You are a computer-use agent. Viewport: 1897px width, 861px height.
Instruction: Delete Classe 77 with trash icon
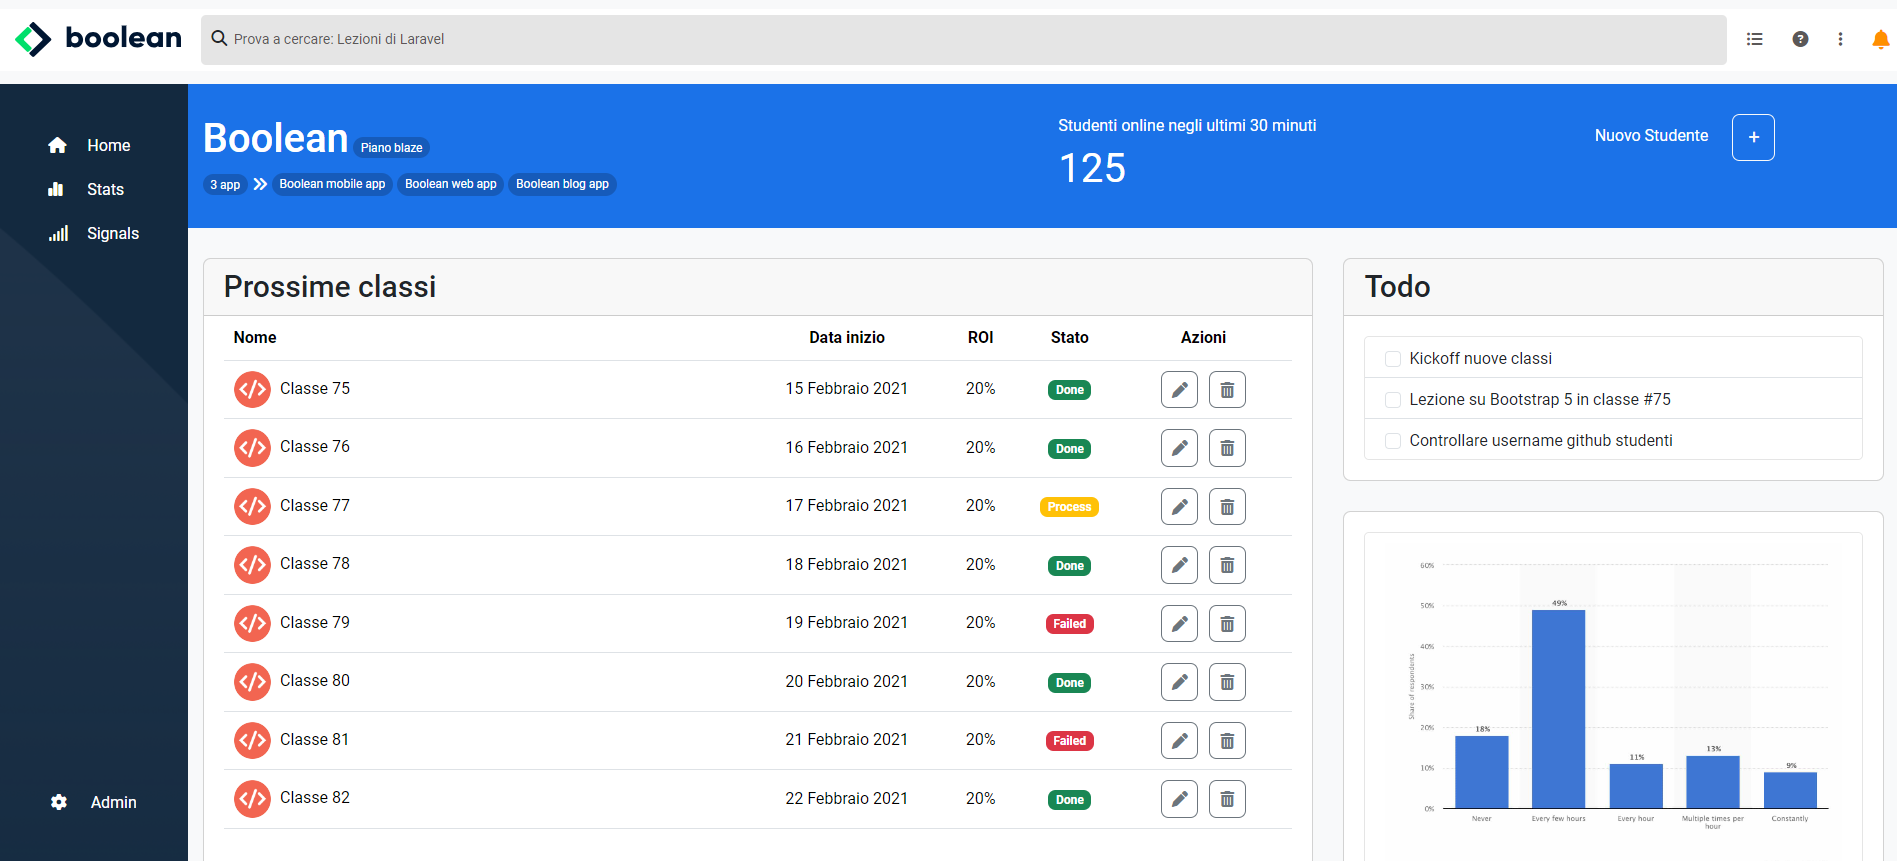tap(1227, 507)
